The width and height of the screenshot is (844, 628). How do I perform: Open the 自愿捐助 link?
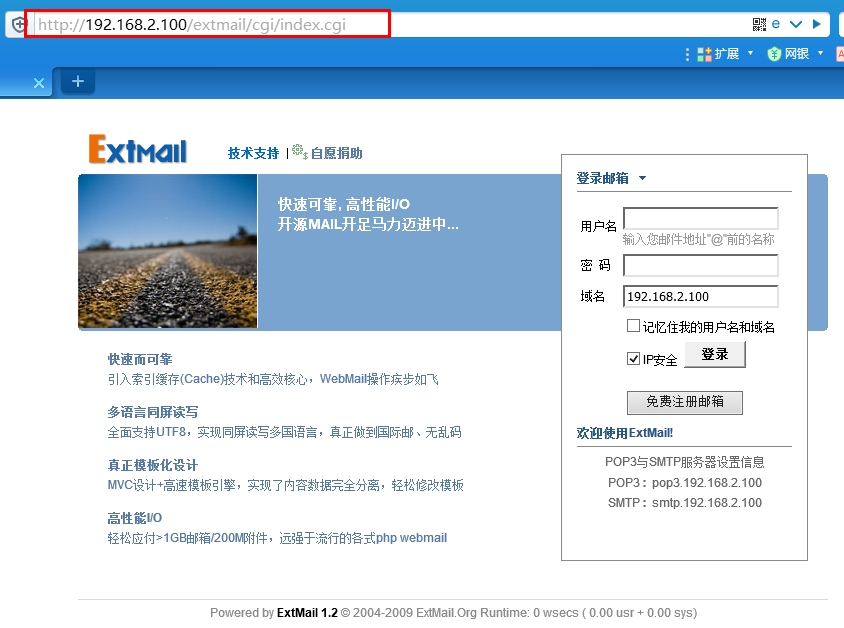[336, 153]
